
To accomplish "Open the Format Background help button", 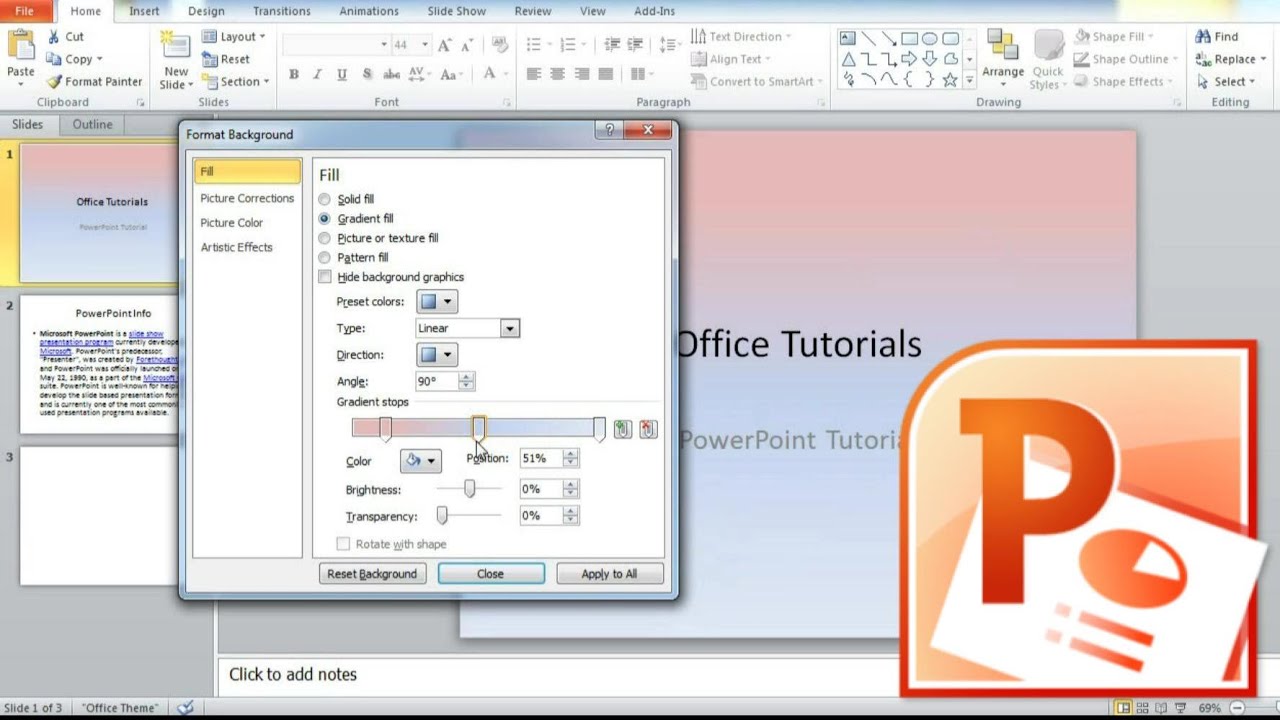I will click(608, 131).
